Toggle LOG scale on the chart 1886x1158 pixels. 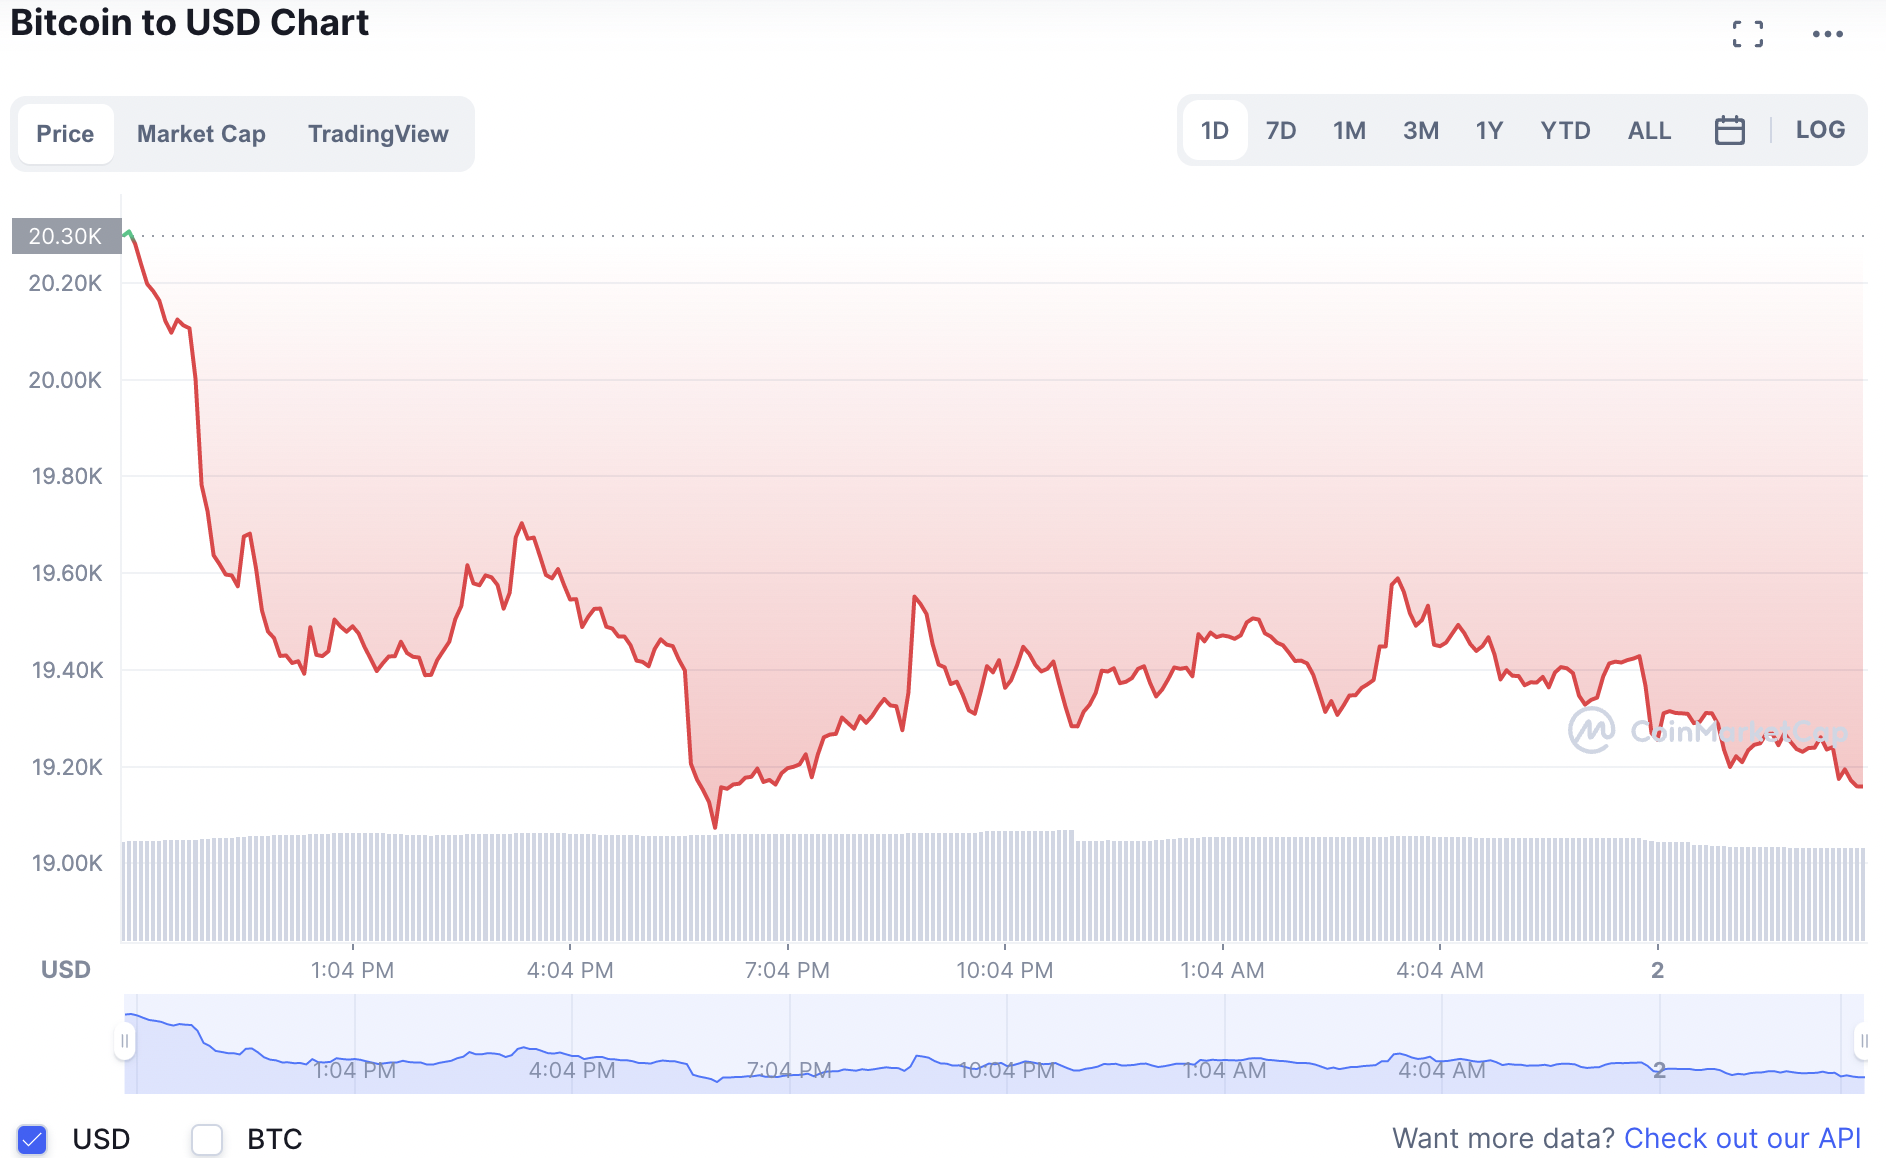(x=1820, y=129)
